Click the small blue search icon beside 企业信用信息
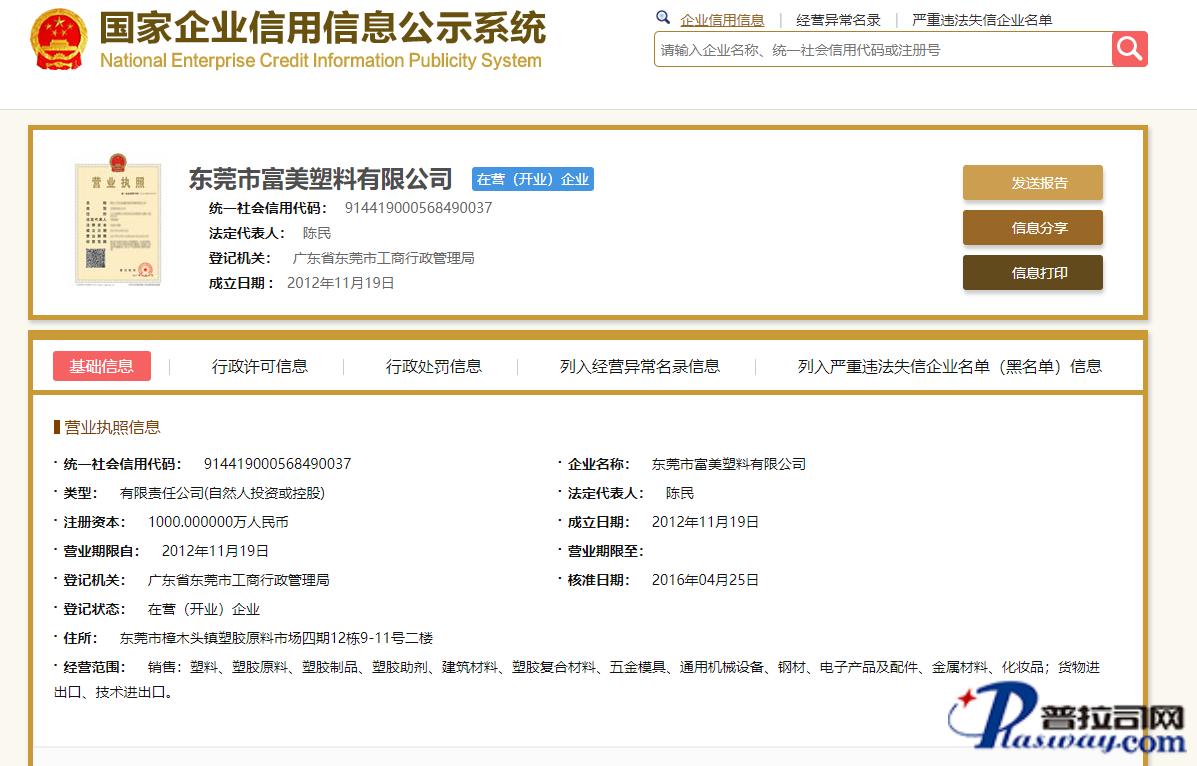Screen dimensions: 1197x766 coord(663,18)
